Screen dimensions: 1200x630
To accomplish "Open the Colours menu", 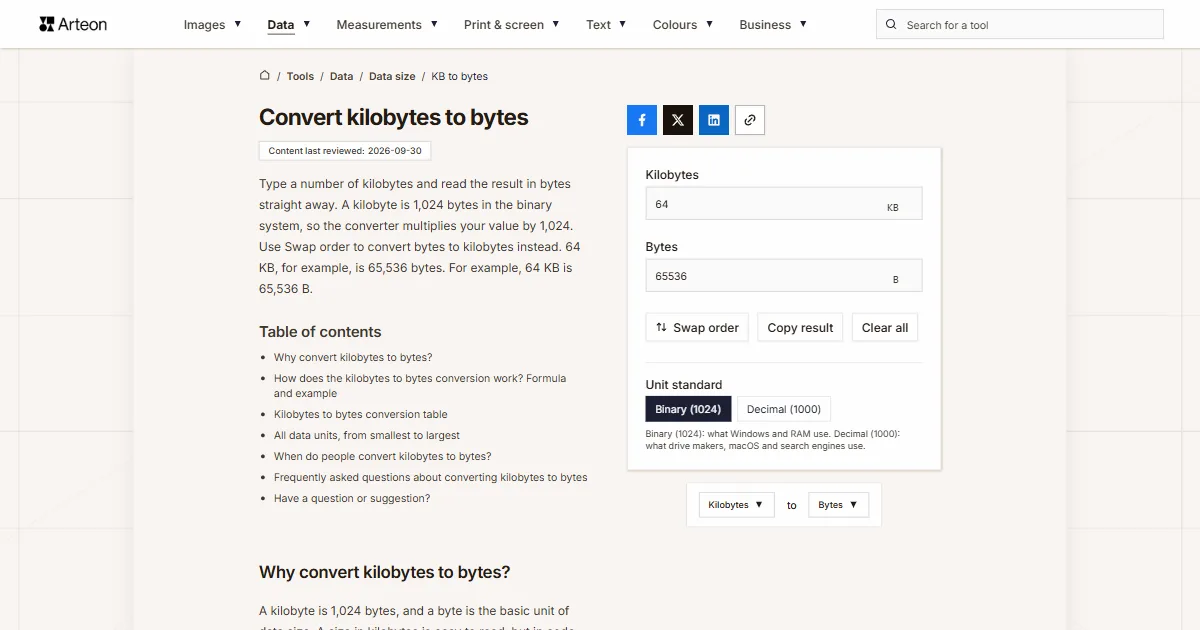I will pos(683,25).
